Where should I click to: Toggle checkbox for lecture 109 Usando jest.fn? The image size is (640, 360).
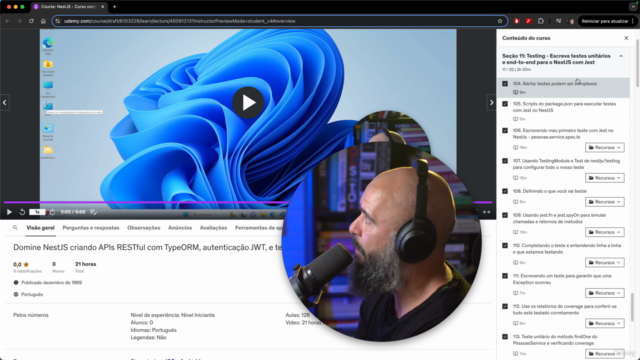pos(505,215)
